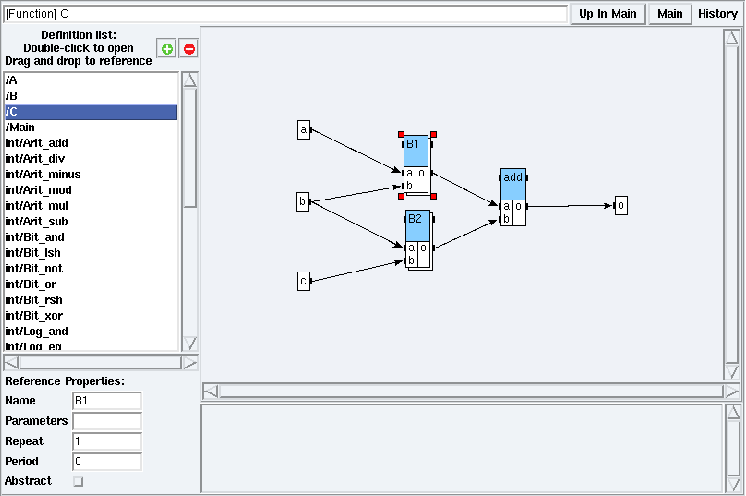Image resolution: width=746 pixels, height=496 pixels.
Task: Click the canvas horizontal scroll right arrow
Action: (x=732, y=391)
